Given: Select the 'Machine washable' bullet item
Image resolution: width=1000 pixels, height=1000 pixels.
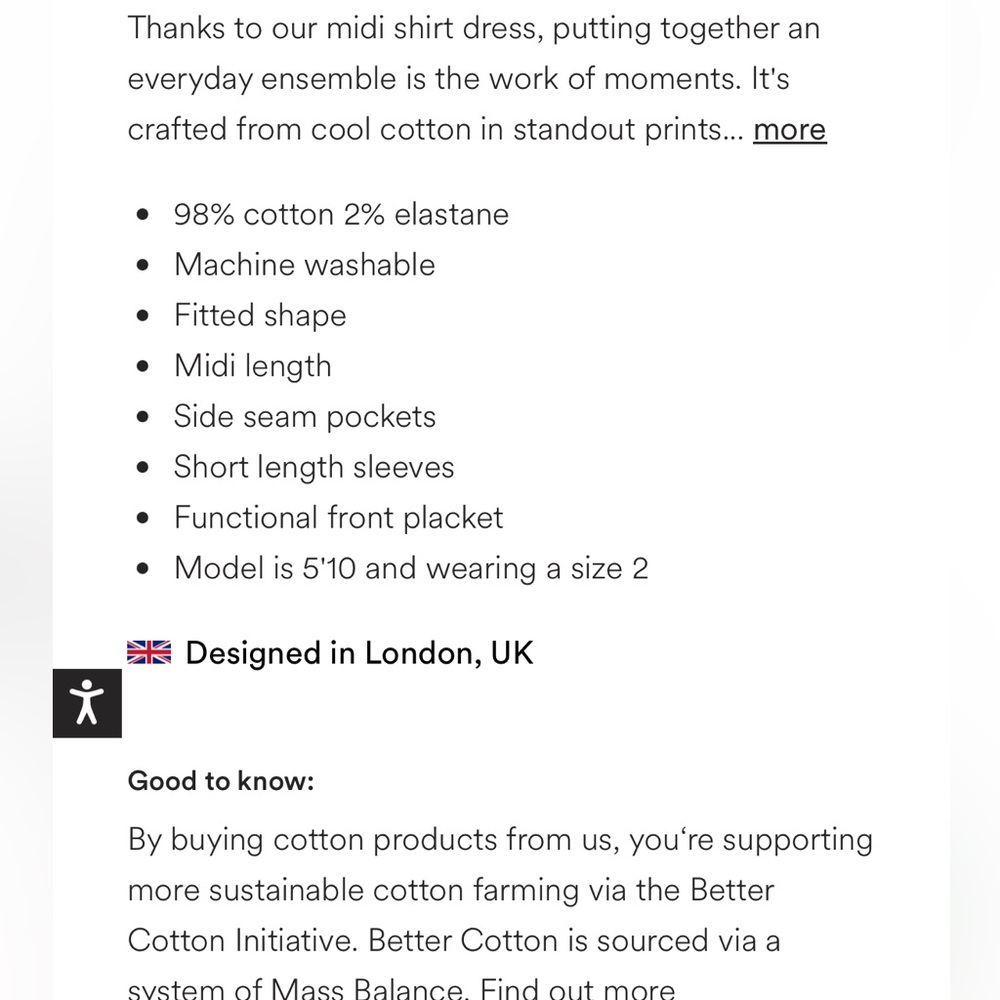Looking at the screenshot, I should 304,265.
